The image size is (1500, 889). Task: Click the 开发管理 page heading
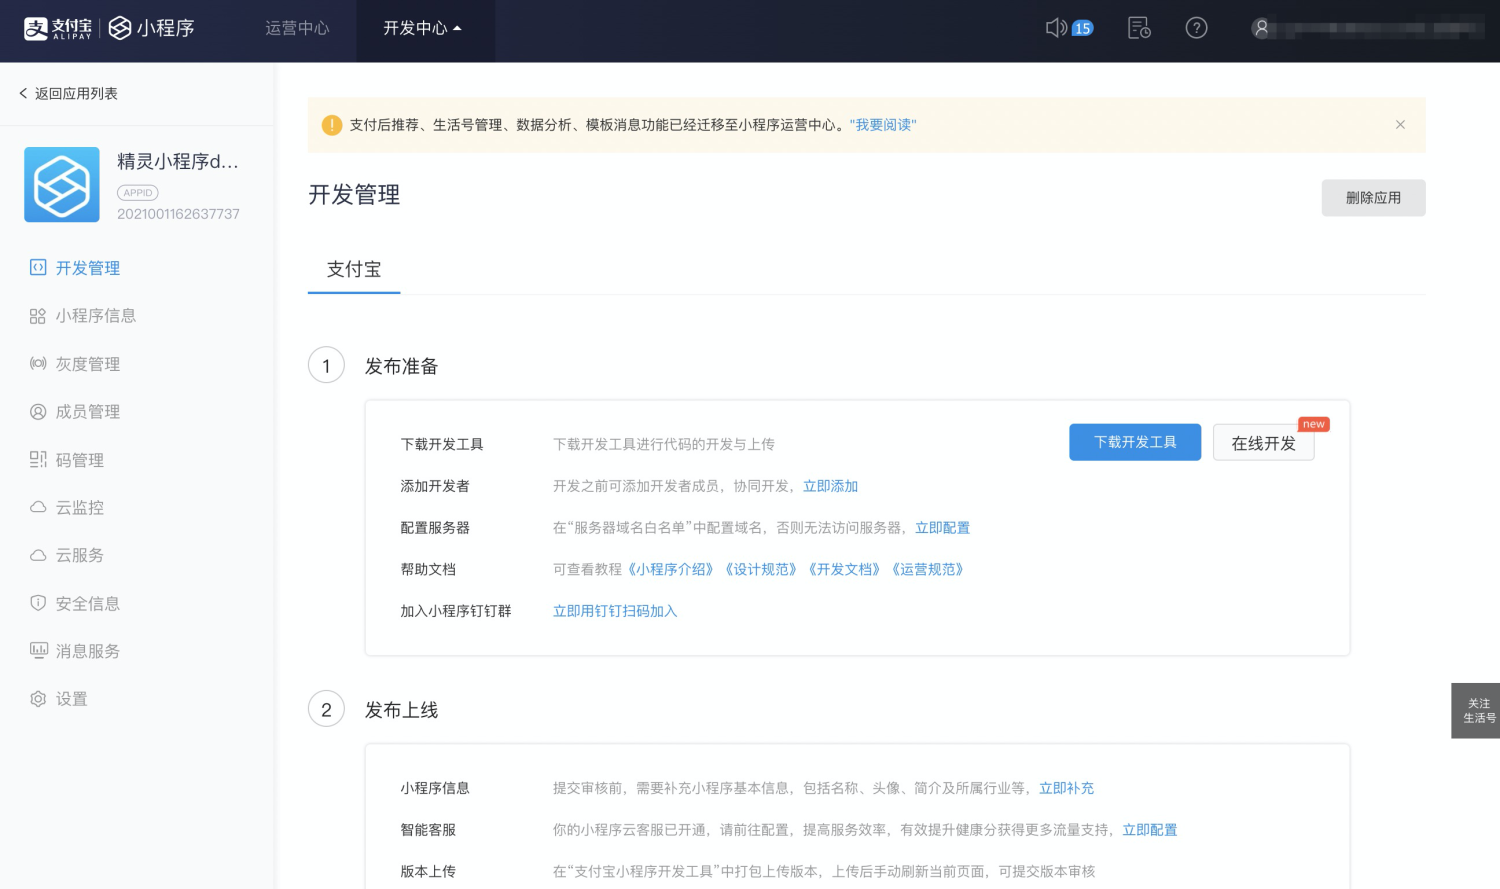point(354,195)
